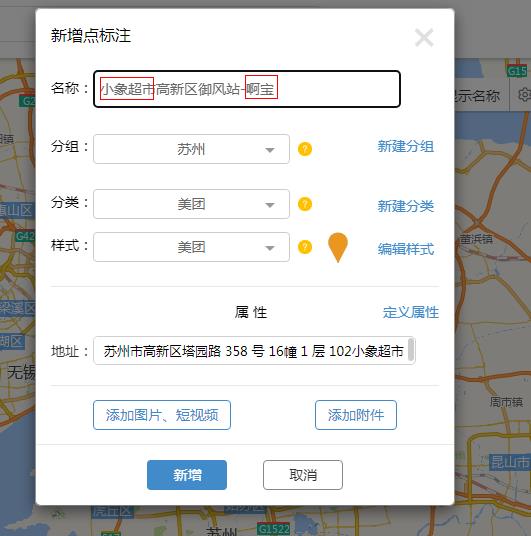Image resolution: width=531 pixels, height=536 pixels.
Task: Click the help icon next to 分类
Action: click(305, 204)
